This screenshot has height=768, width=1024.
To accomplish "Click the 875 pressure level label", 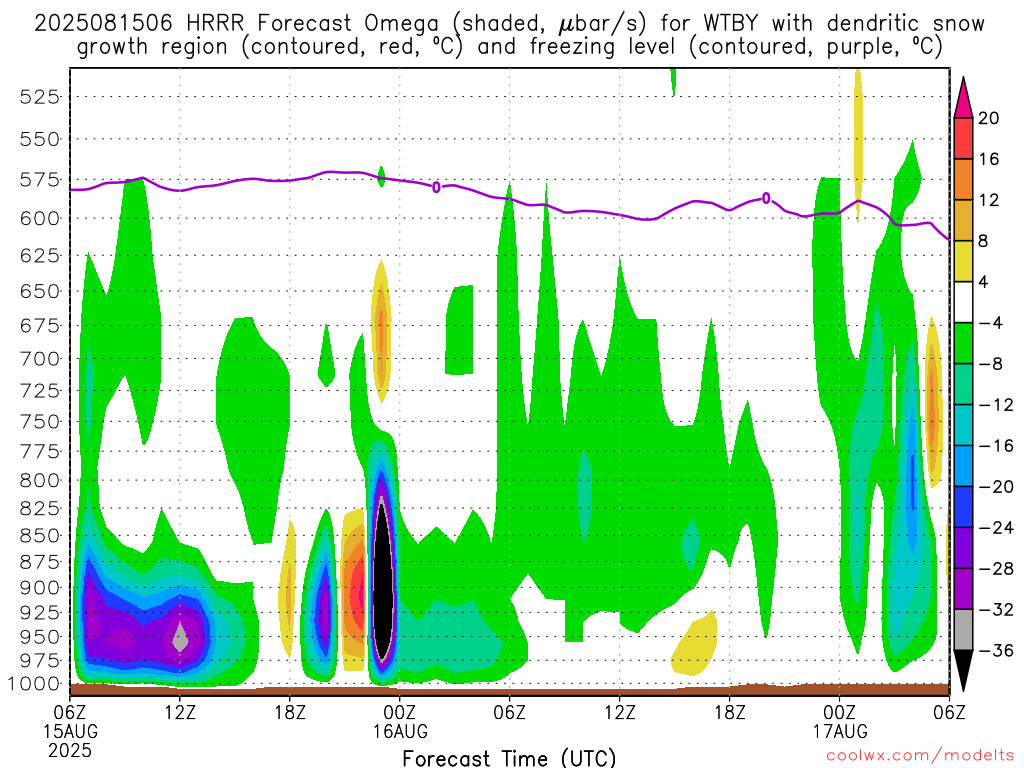I will pos(40,562).
